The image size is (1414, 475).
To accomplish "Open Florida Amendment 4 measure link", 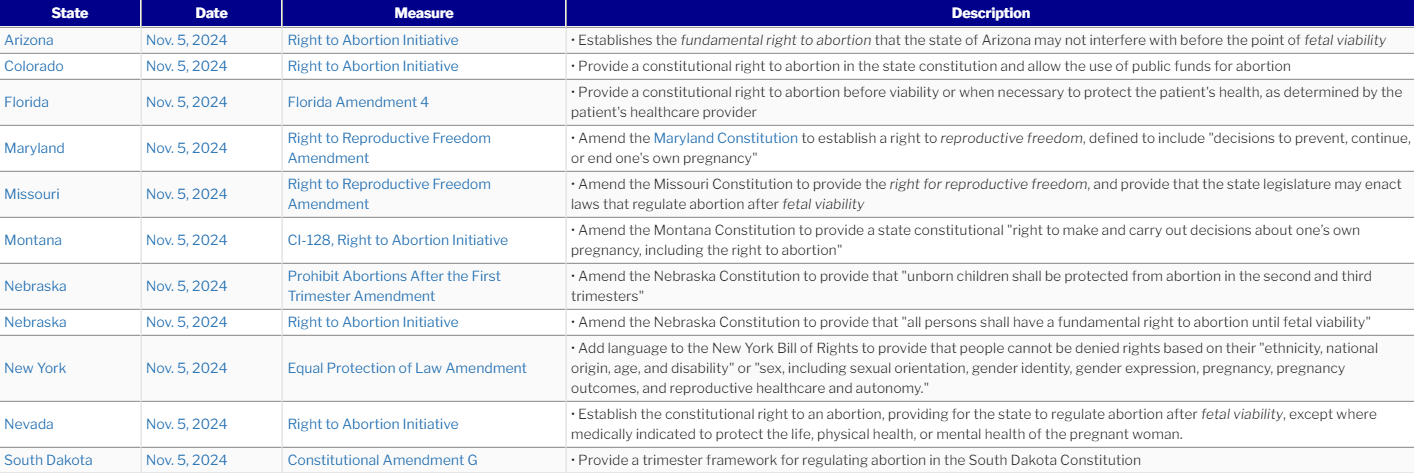I will point(358,102).
